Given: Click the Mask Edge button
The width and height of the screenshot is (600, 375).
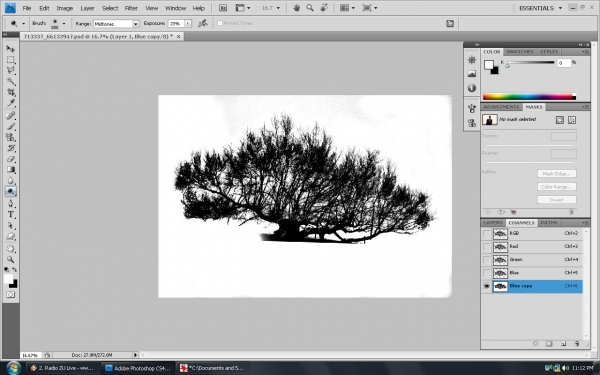Looking at the screenshot, I should tap(556, 174).
